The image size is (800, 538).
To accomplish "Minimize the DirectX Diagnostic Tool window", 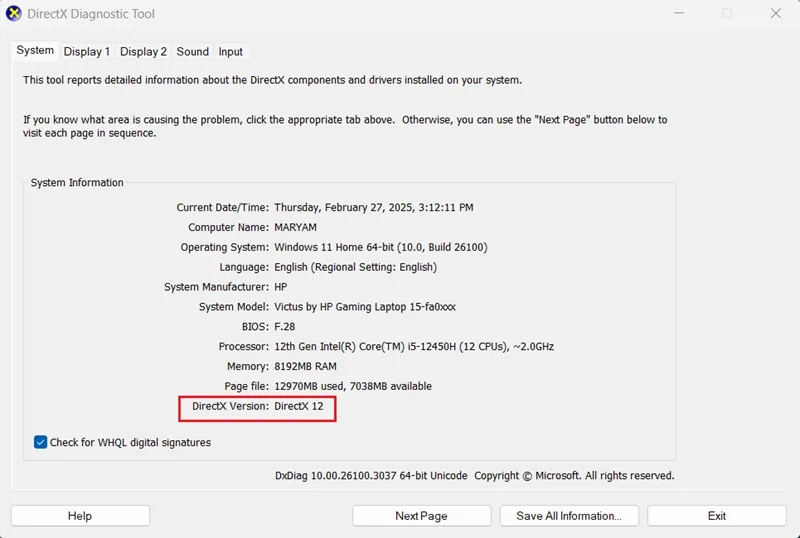I will [x=679, y=13].
